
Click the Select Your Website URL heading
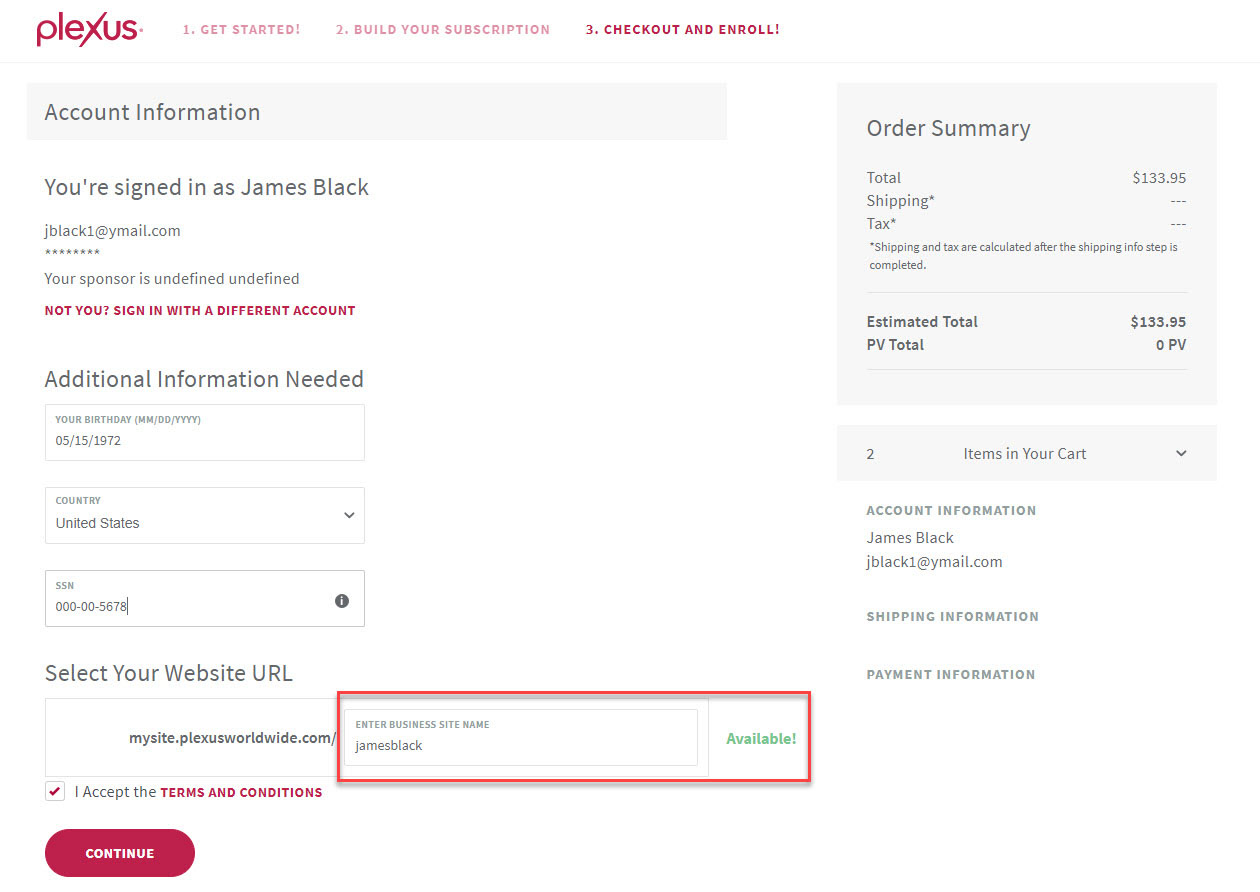(x=169, y=673)
